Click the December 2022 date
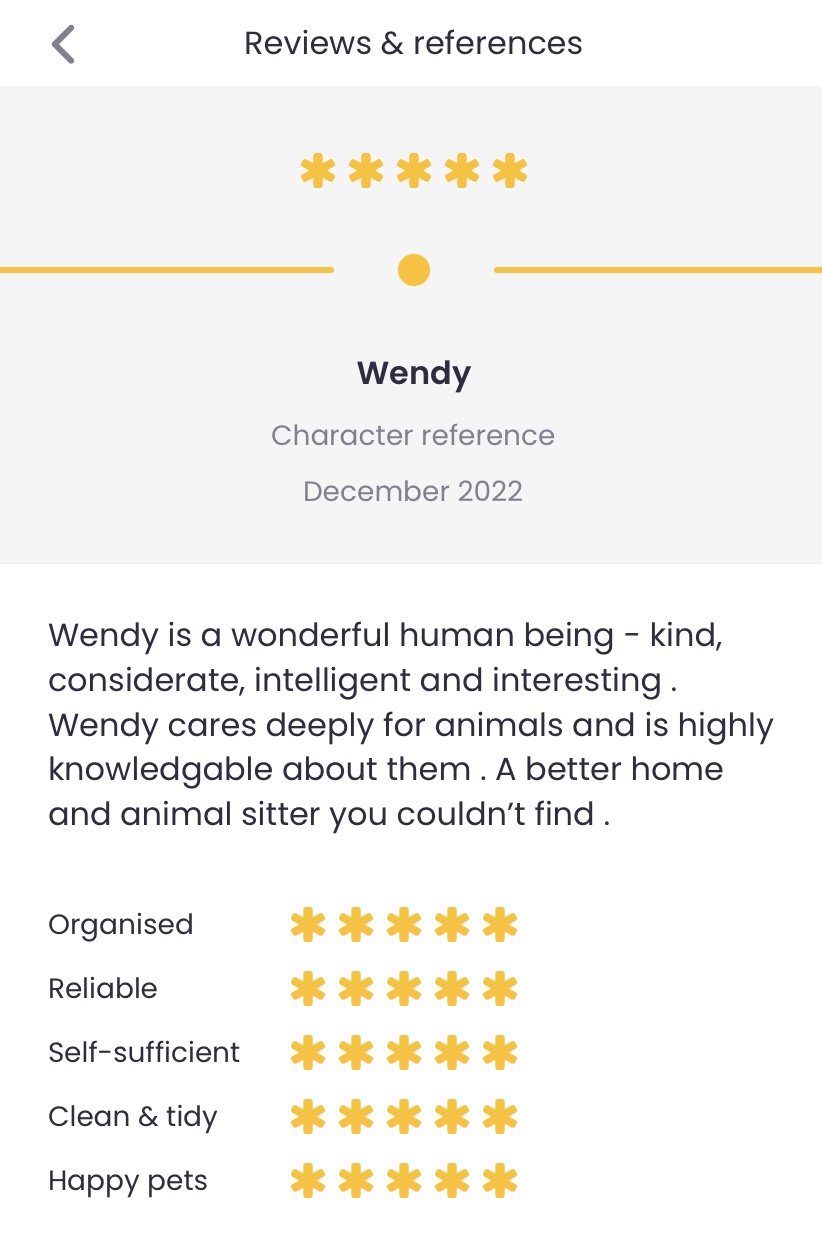Screen dimensions: 822x1238 (x=413, y=492)
